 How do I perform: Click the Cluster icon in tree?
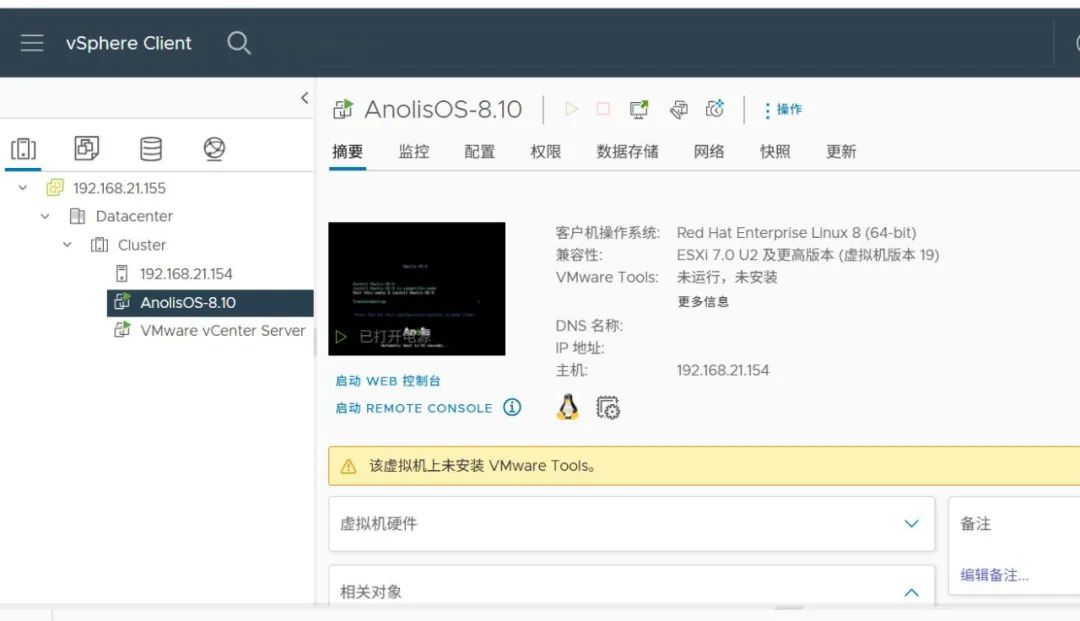click(99, 244)
